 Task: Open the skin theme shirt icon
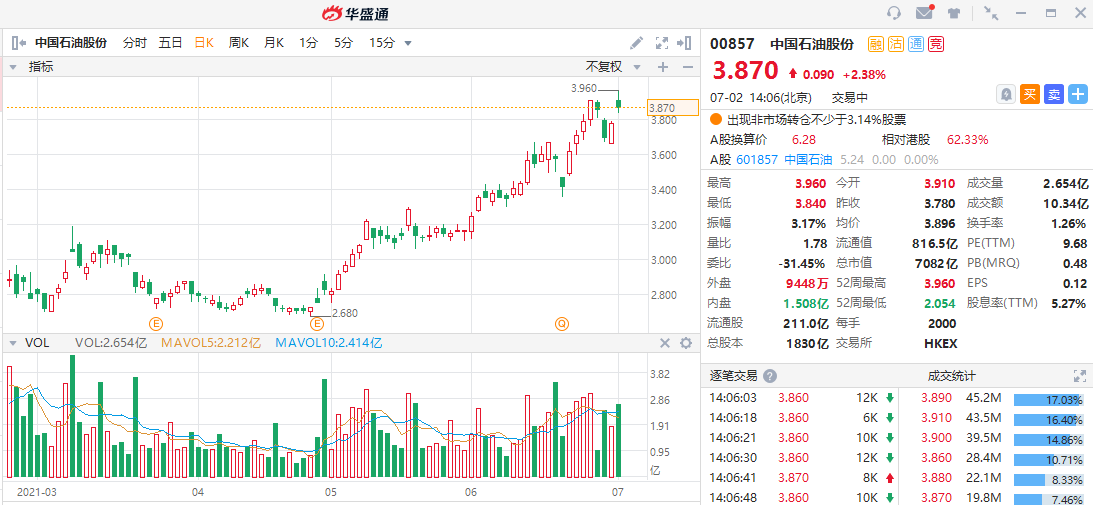[x=955, y=13]
